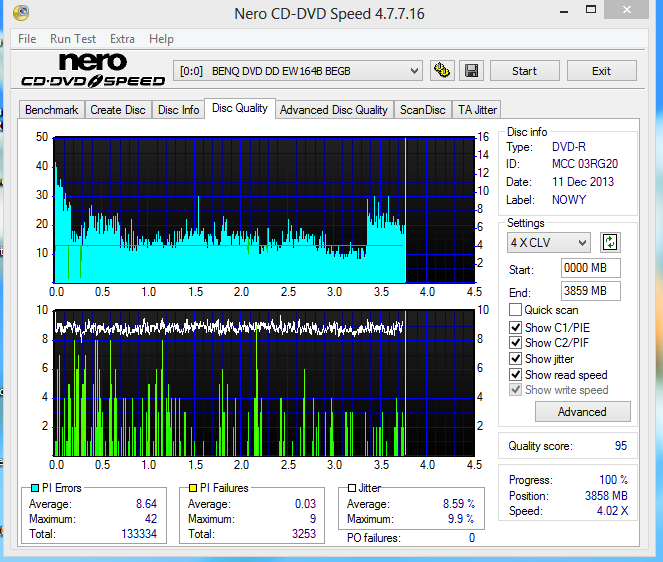This screenshot has height=562, width=663.
Task: Click PI Failures average 0.03
Action: pos(305,504)
